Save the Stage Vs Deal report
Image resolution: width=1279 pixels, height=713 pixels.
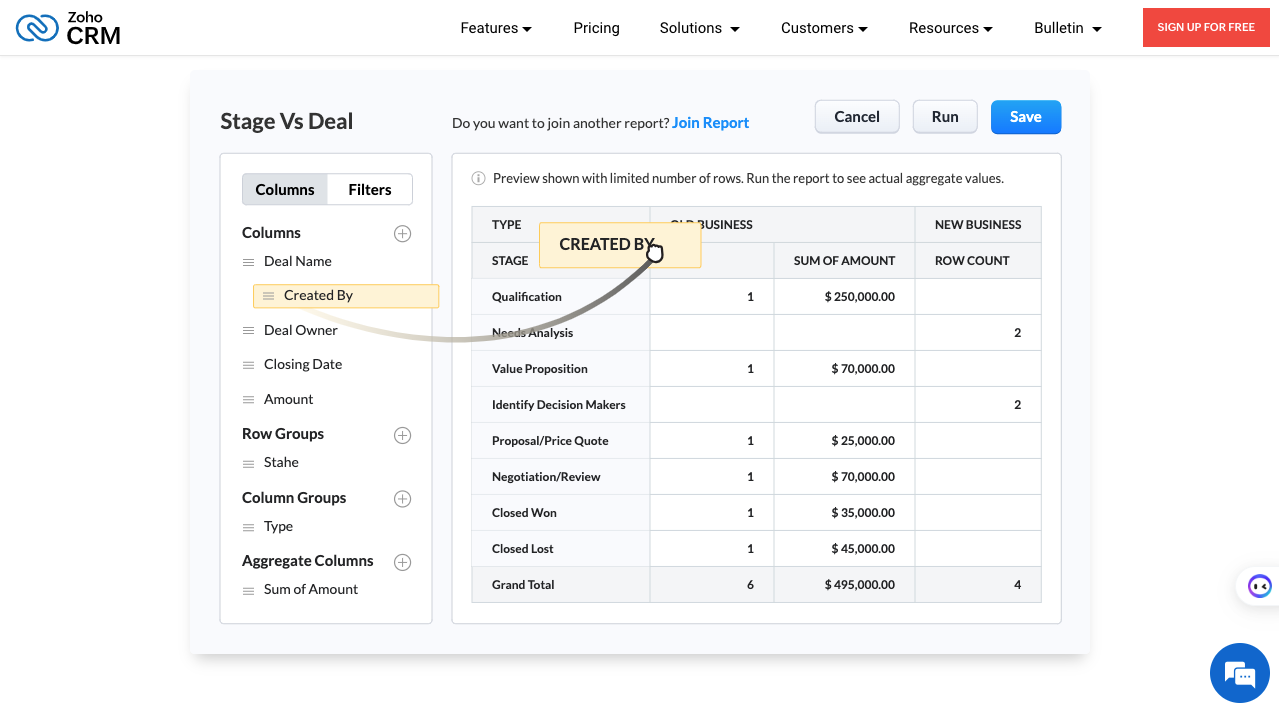point(1026,117)
